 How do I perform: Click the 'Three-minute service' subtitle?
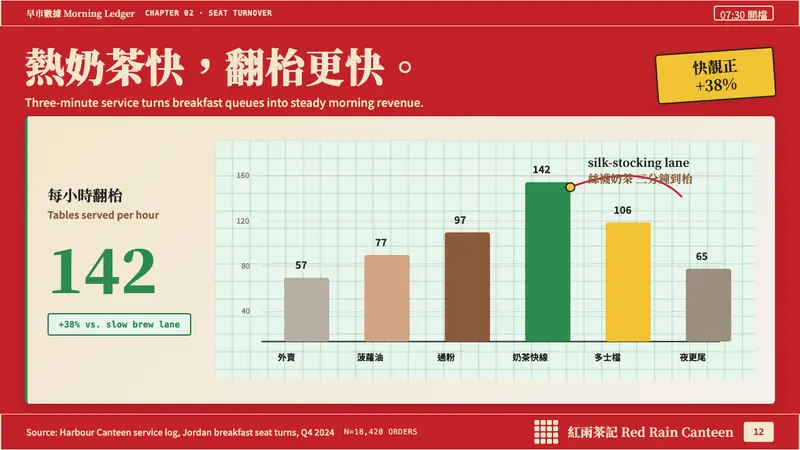(224, 103)
